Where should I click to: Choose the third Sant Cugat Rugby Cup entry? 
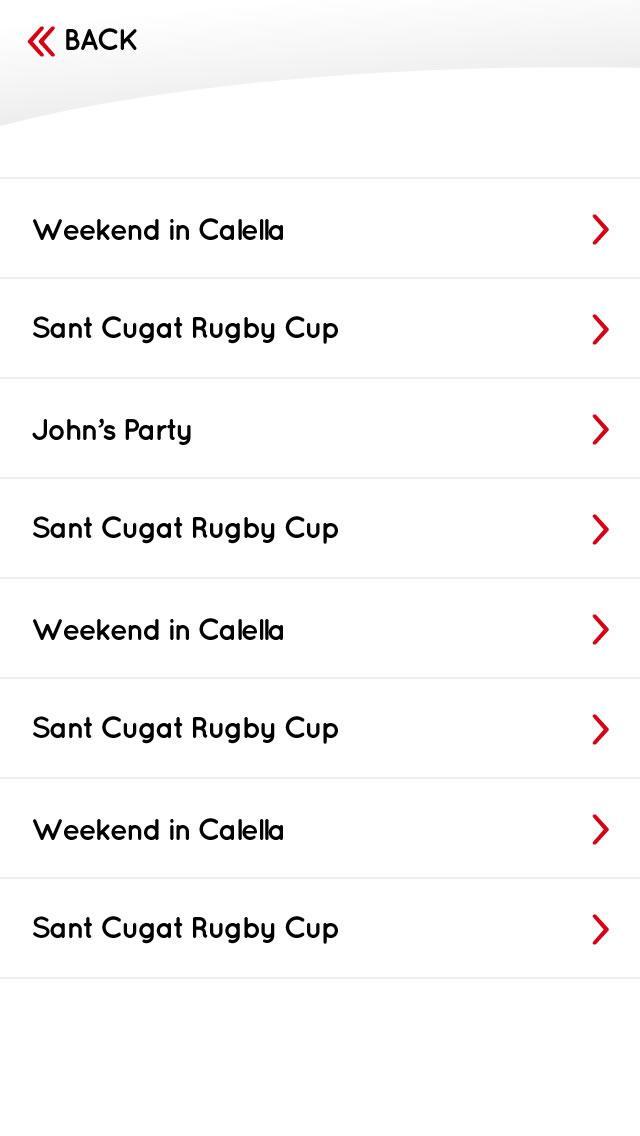(x=320, y=728)
